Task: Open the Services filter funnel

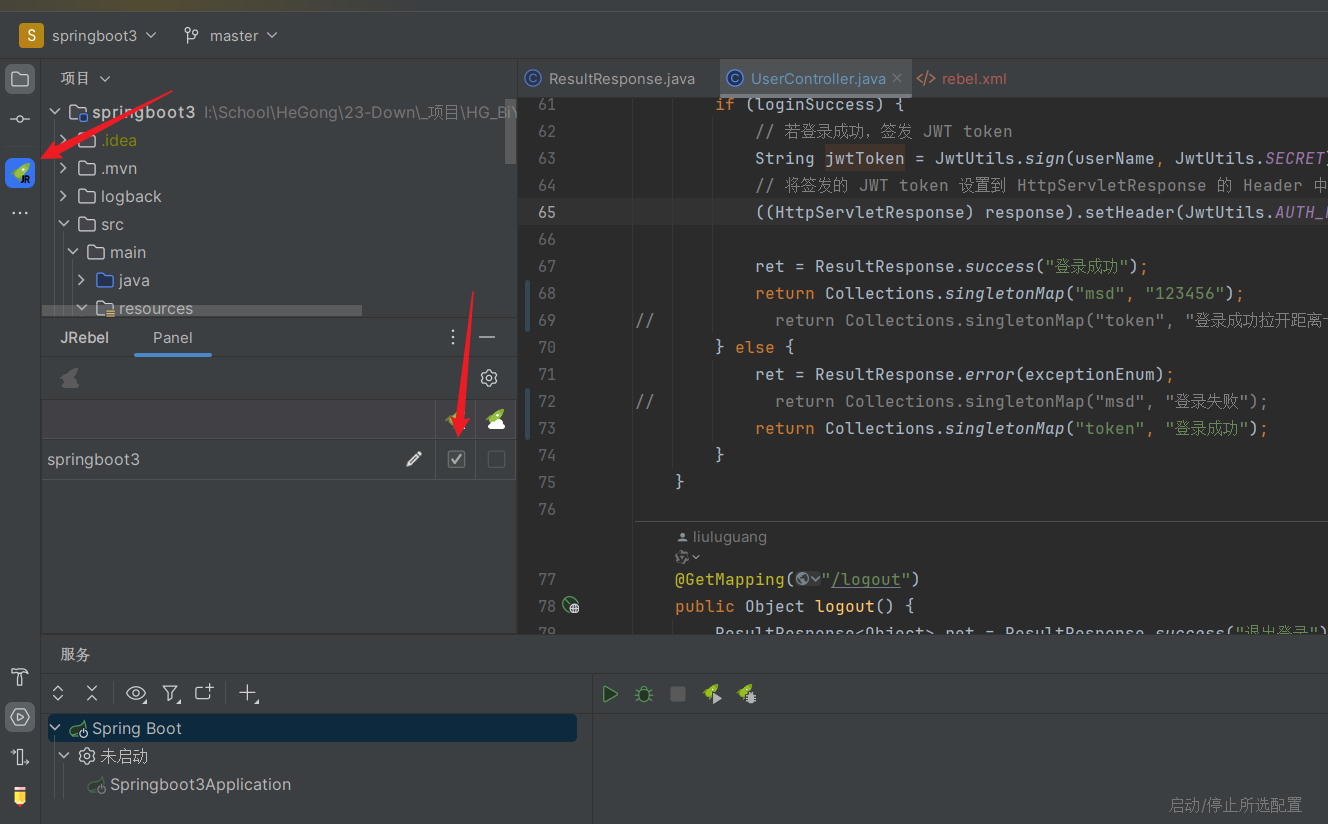Action: coord(171,693)
